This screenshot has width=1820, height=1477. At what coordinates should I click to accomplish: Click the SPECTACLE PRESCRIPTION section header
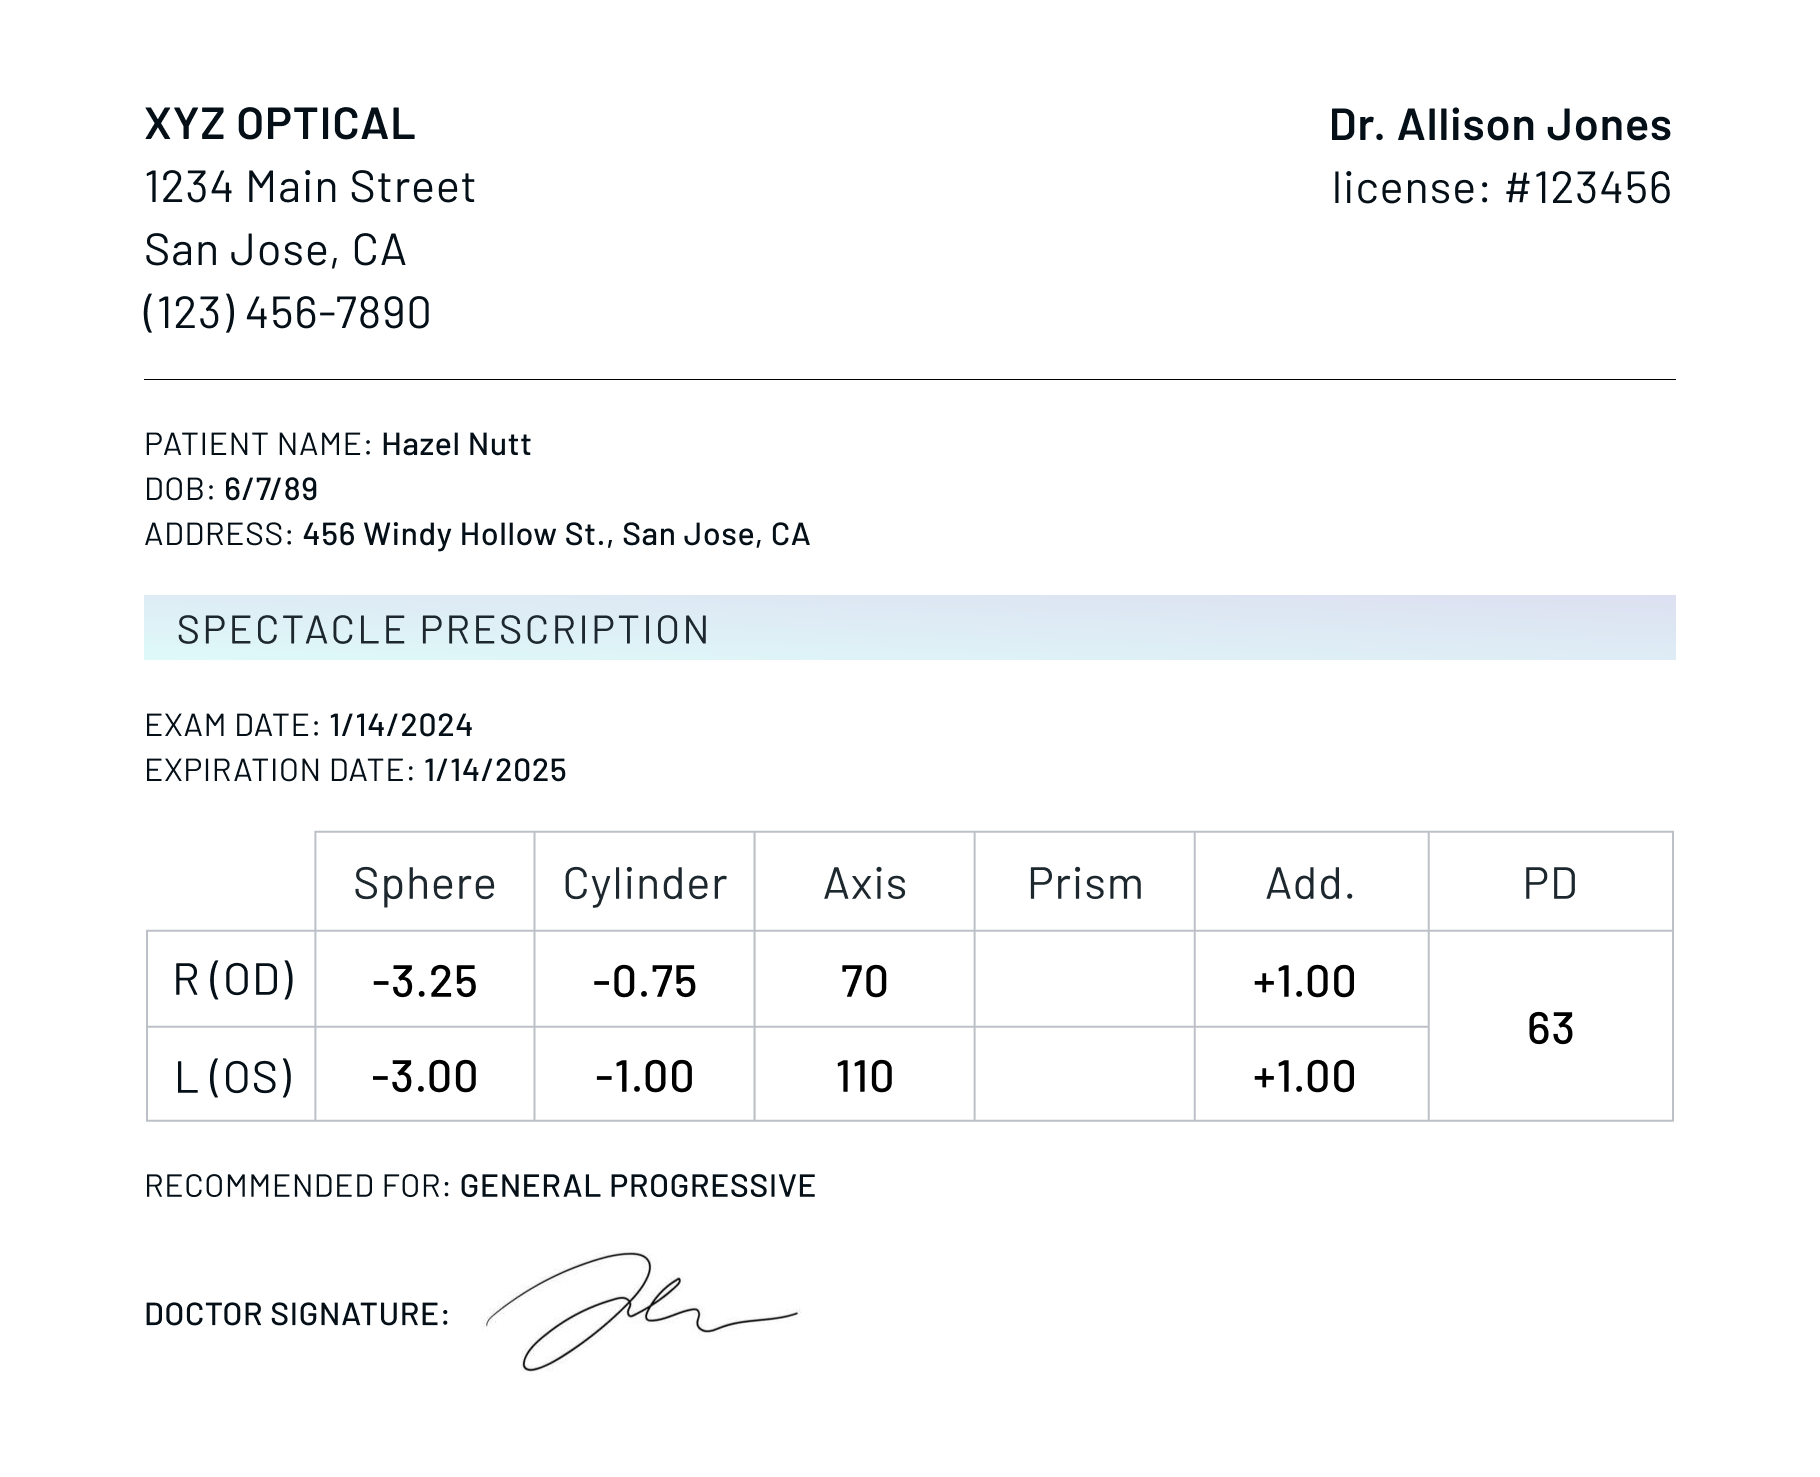tap(443, 629)
